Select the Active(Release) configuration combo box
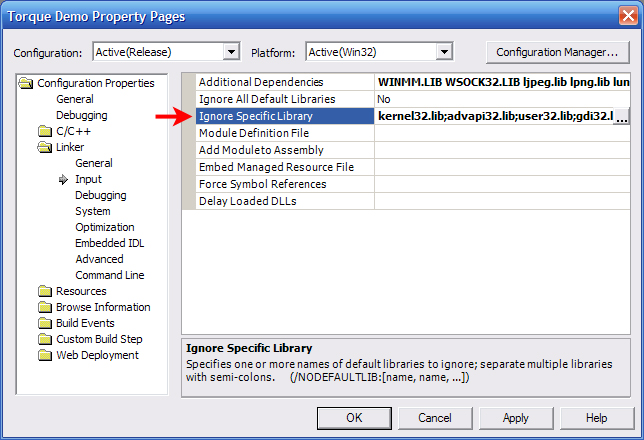The height and width of the screenshot is (440, 644). 166,52
